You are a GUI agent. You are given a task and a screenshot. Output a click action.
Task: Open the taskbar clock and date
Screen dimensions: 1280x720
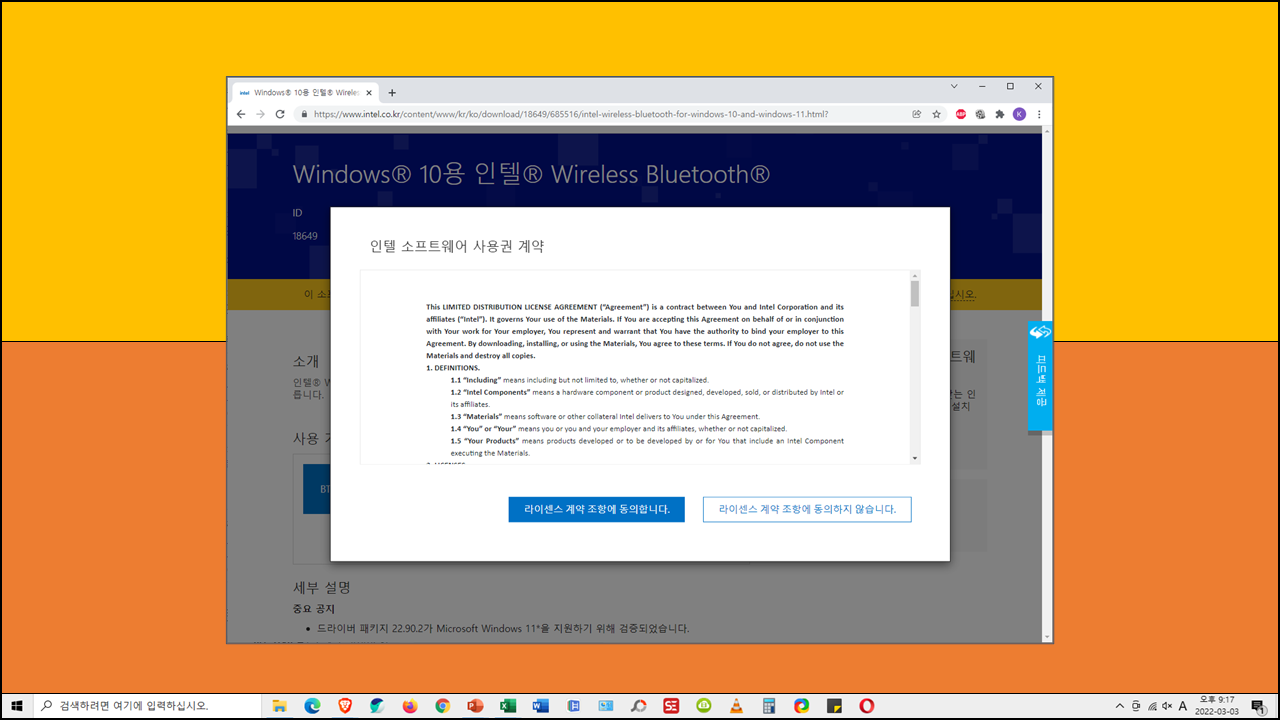click(1218, 706)
